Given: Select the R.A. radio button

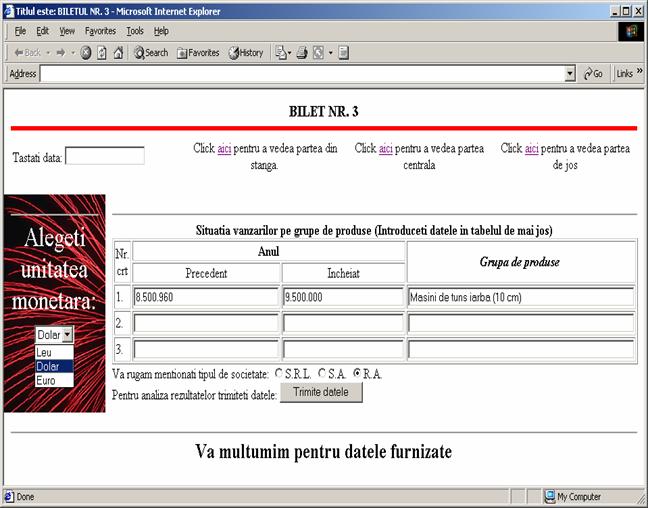Looking at the screenshot, I should (x=358, y=374).
